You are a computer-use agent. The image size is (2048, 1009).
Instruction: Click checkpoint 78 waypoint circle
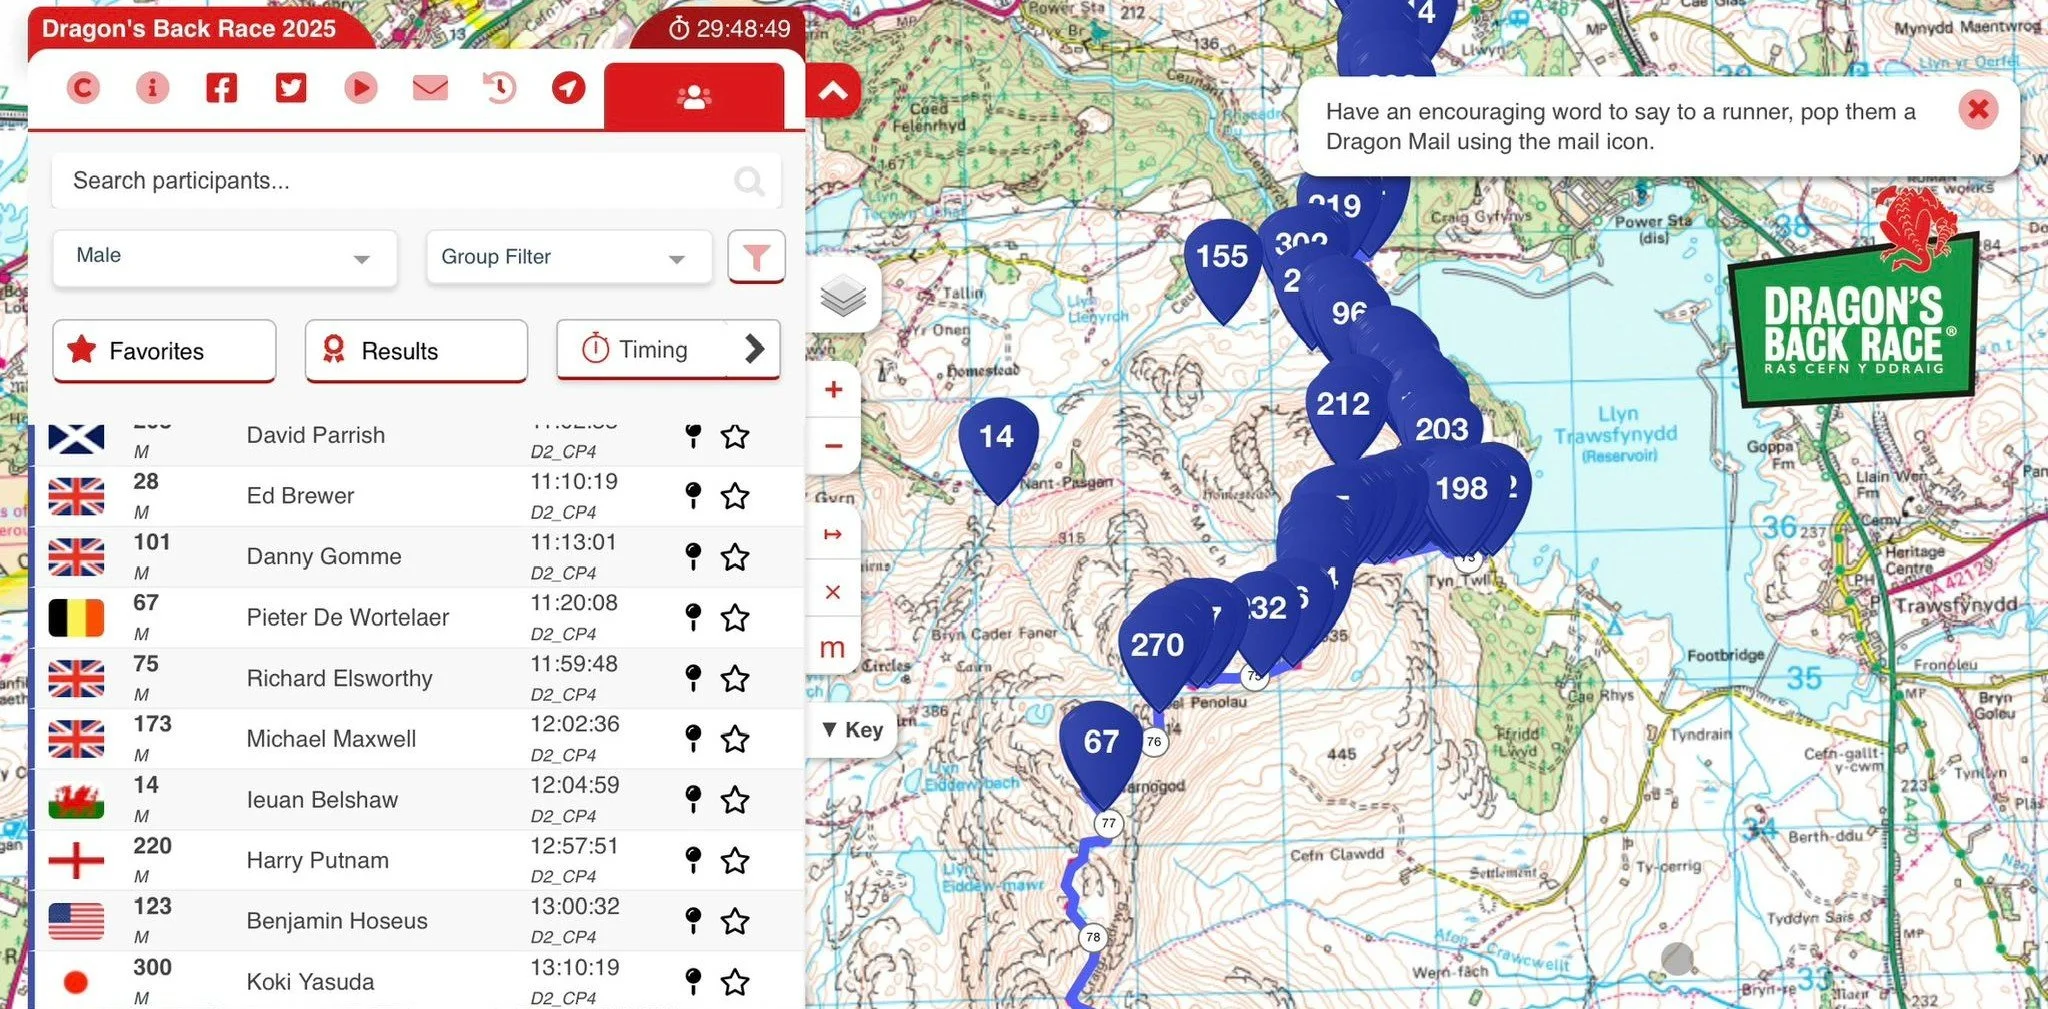coord(1093,937)
